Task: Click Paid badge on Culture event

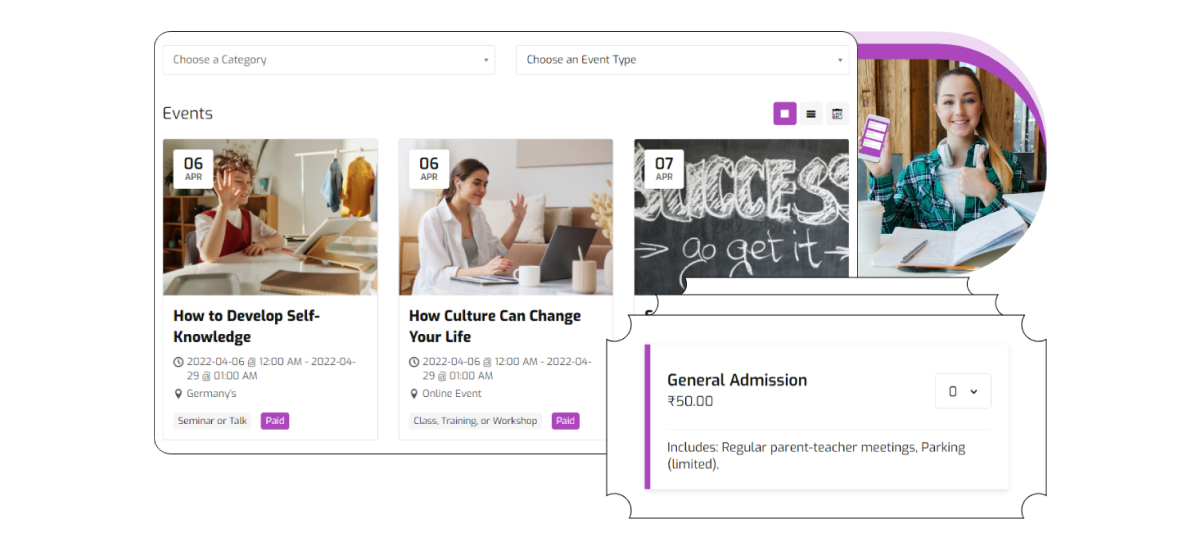Action: pos(565,421)
